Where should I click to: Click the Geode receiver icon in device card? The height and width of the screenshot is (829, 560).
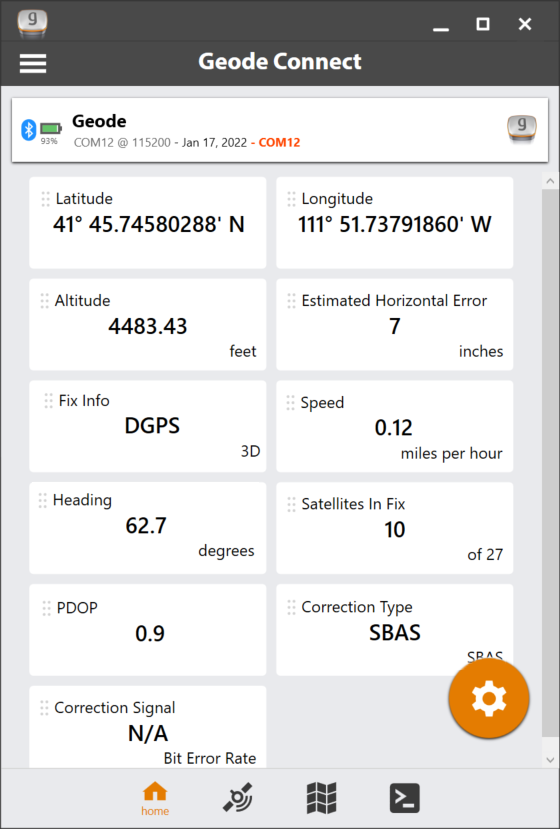[521, 128]
